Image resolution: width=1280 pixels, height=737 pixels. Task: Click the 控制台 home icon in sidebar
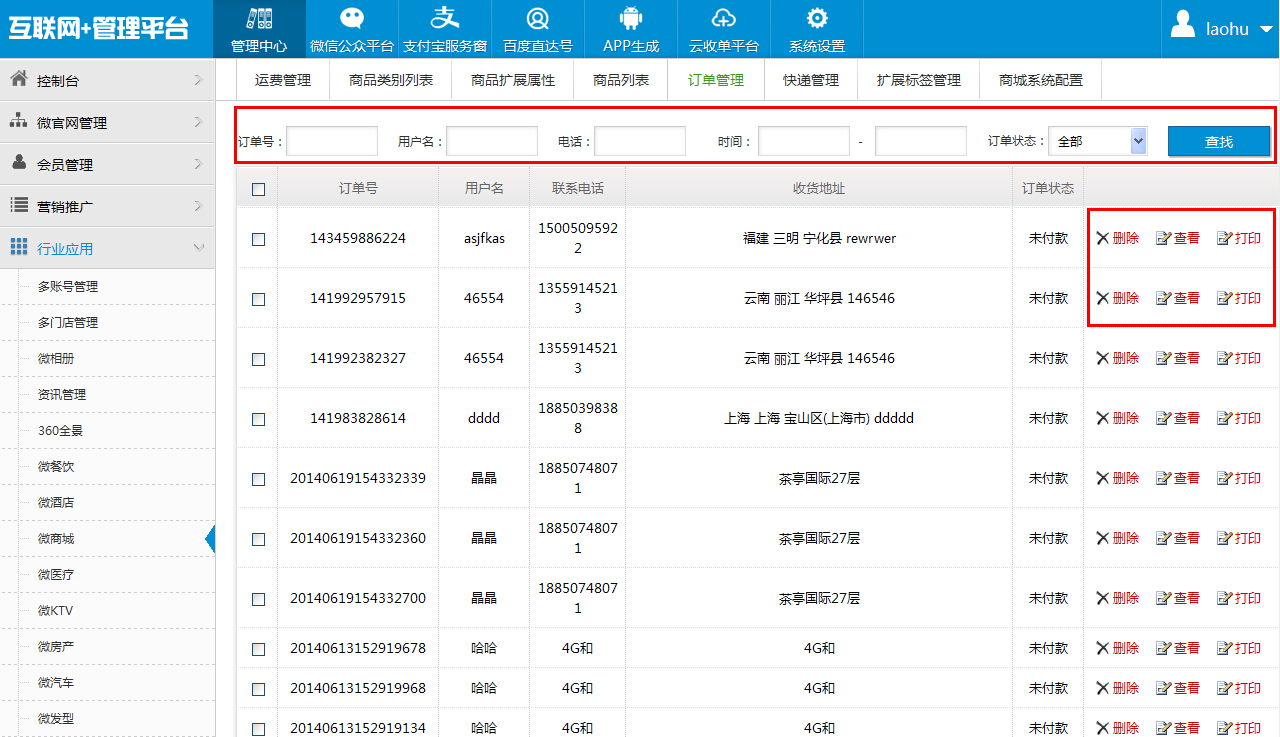18,79
